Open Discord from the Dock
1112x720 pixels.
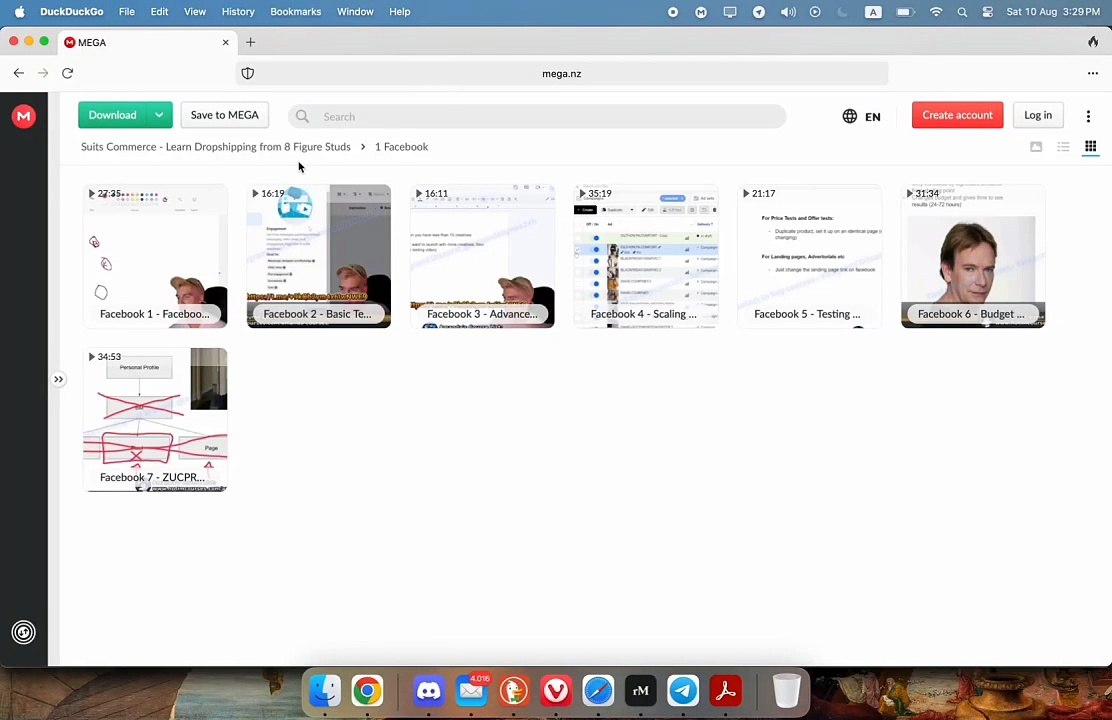point(429,690)
